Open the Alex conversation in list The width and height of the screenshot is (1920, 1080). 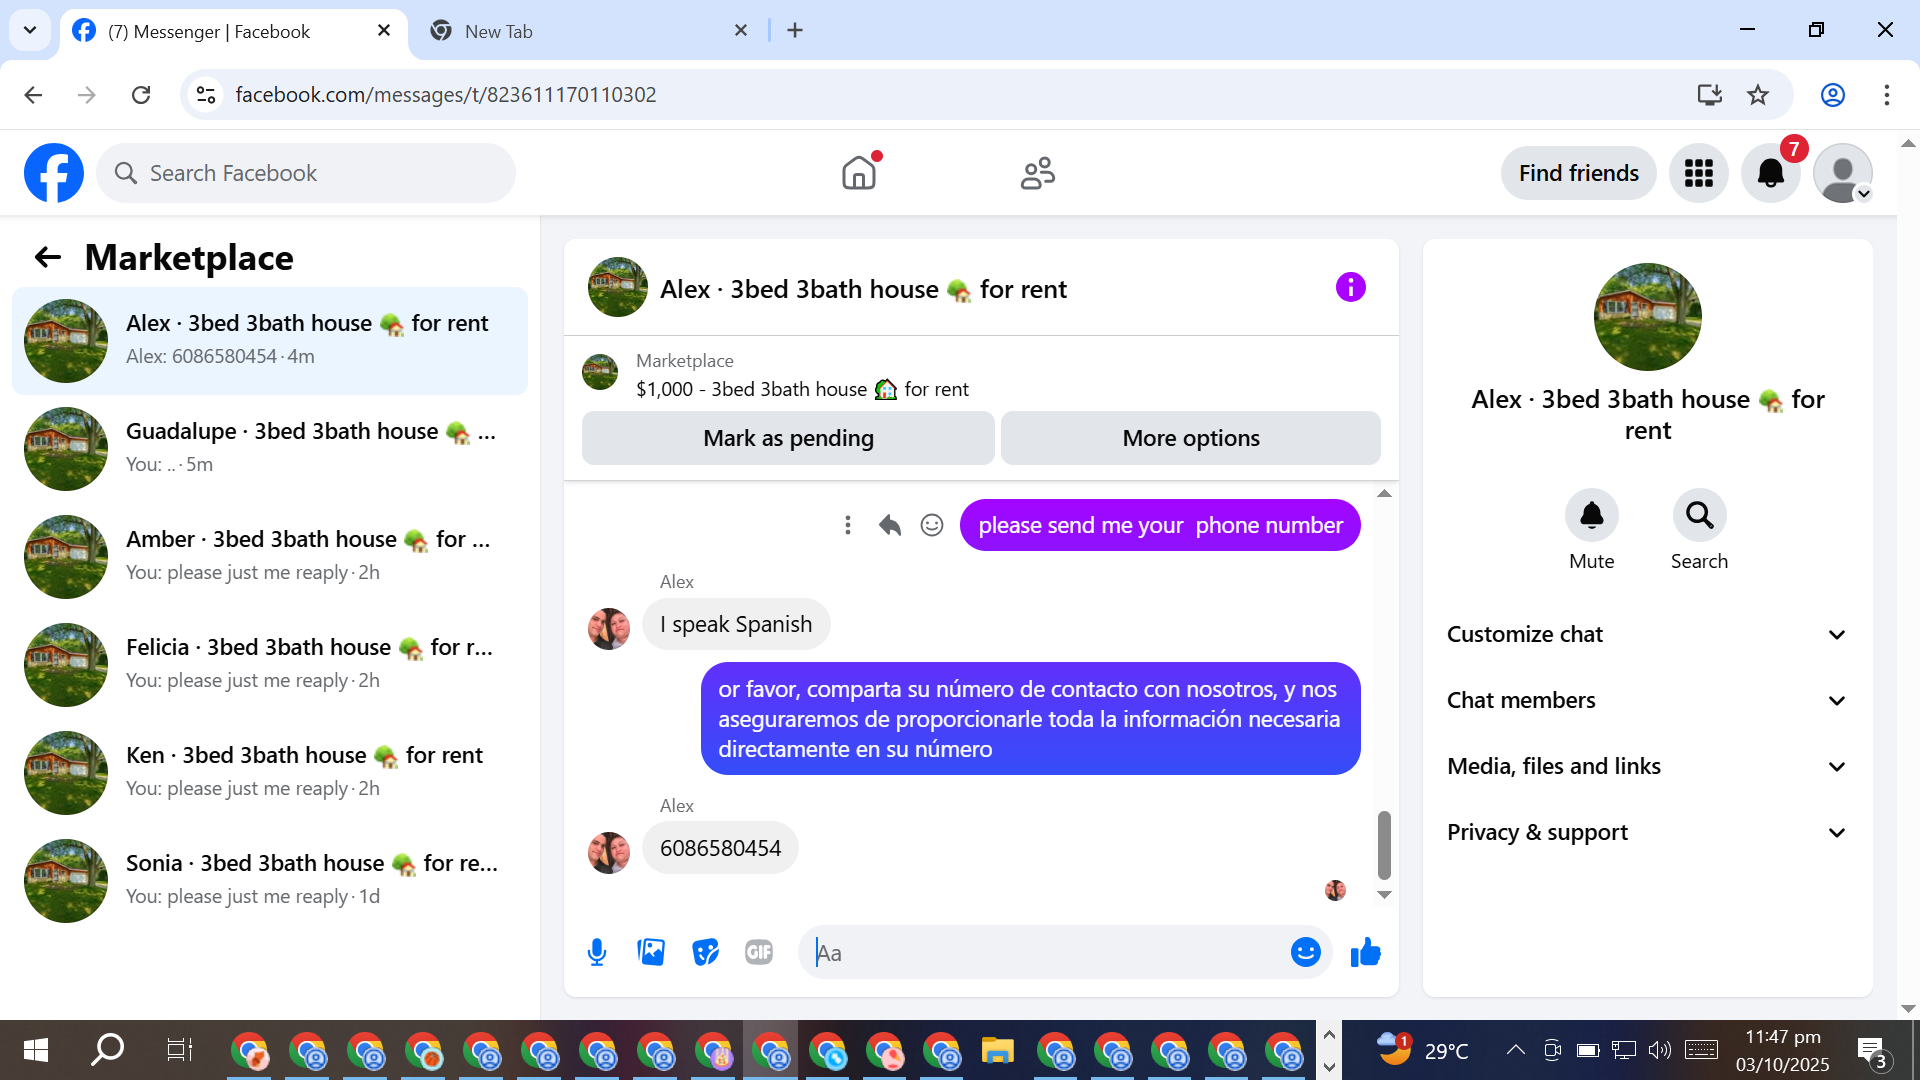270,341
